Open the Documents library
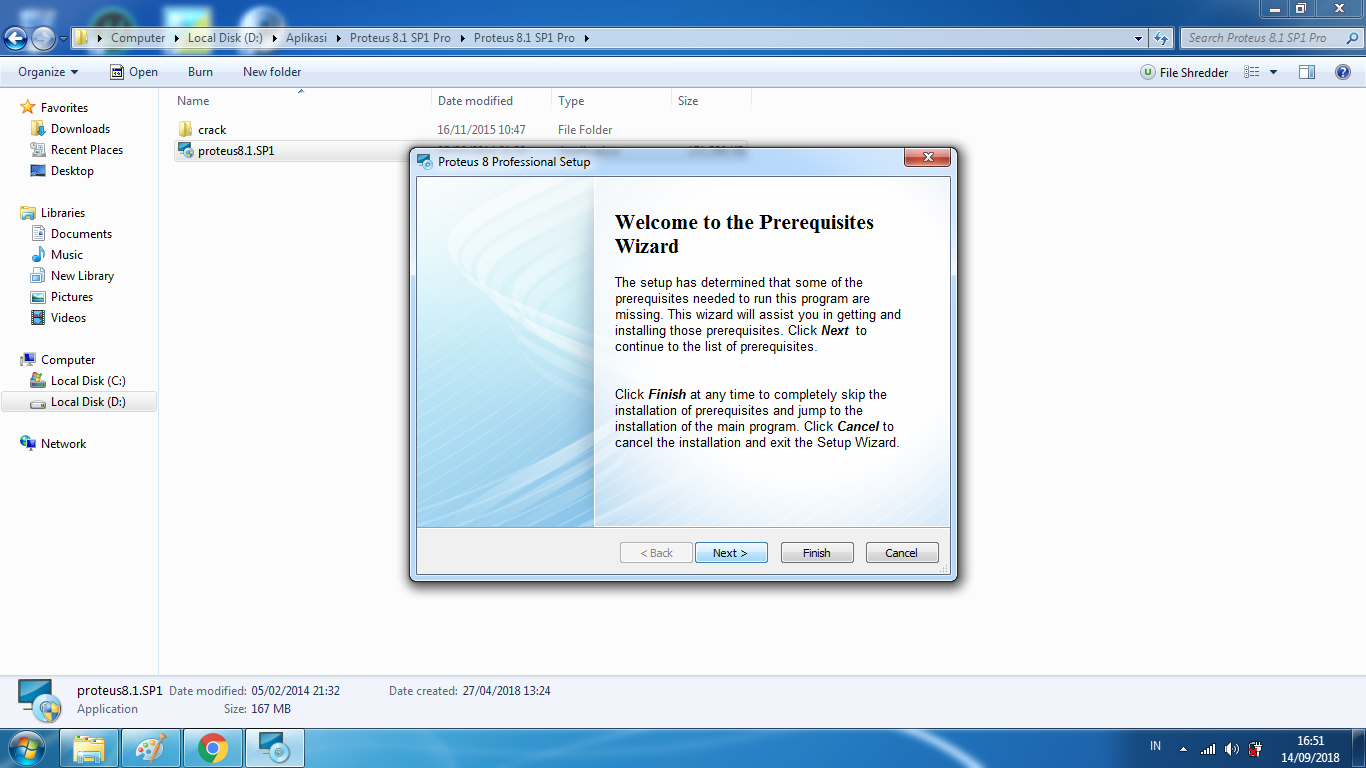 pos(81,234)
